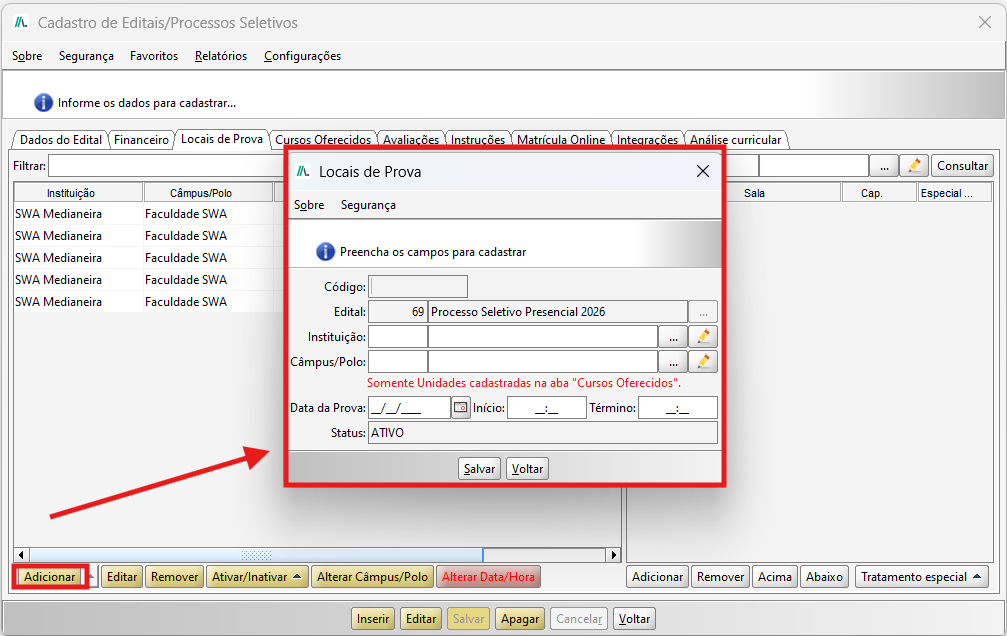Viewport: 1007px width, 636px height.
Task: Select the Locais de Prova tab
Action: tap(222, 139)
